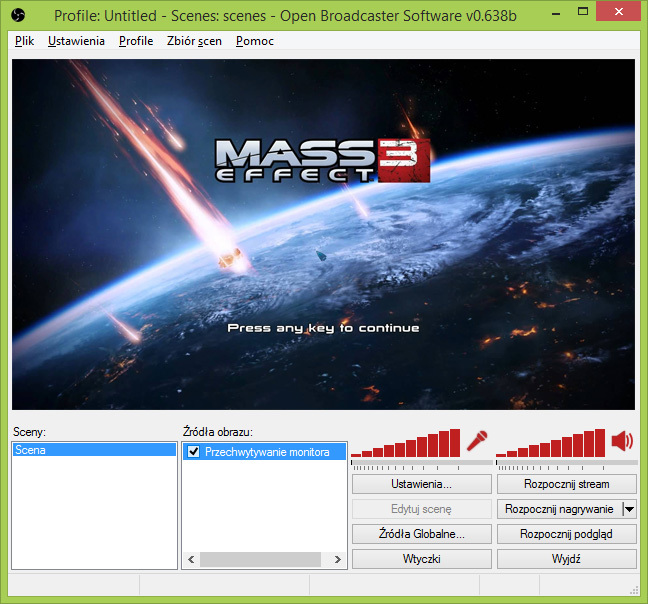The width and height of the screenshot is (648, 604).
Task: Maximize the OBS window
Action: 583,12
